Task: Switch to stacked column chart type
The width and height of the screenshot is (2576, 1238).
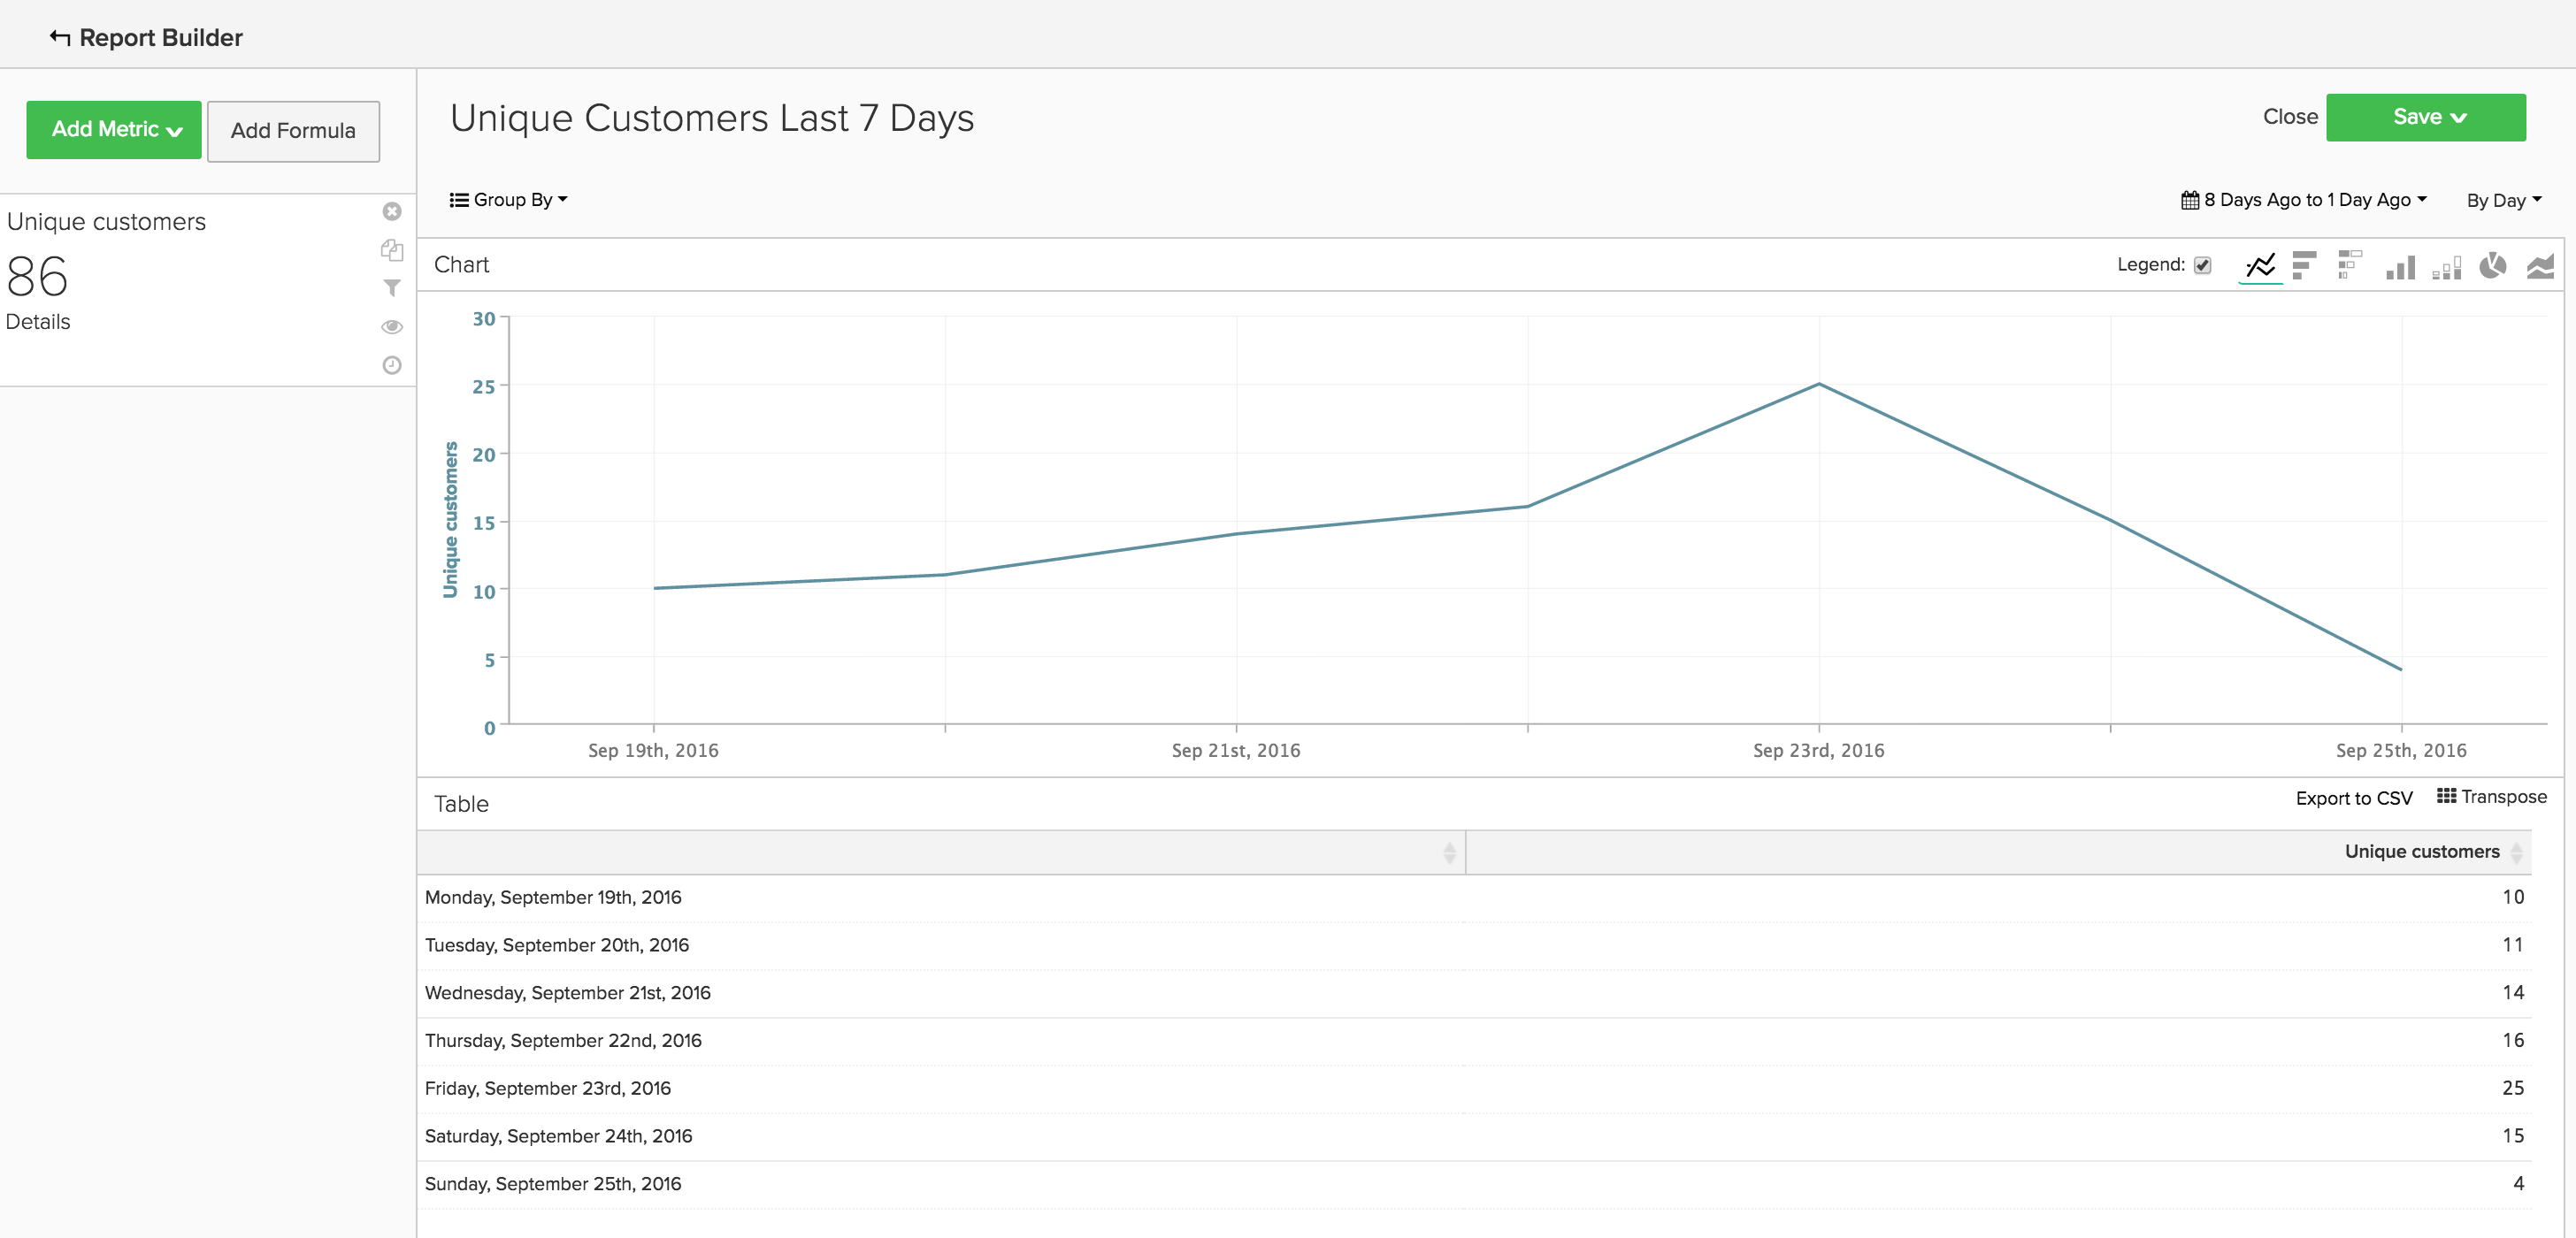Action: coord(2447,267)
